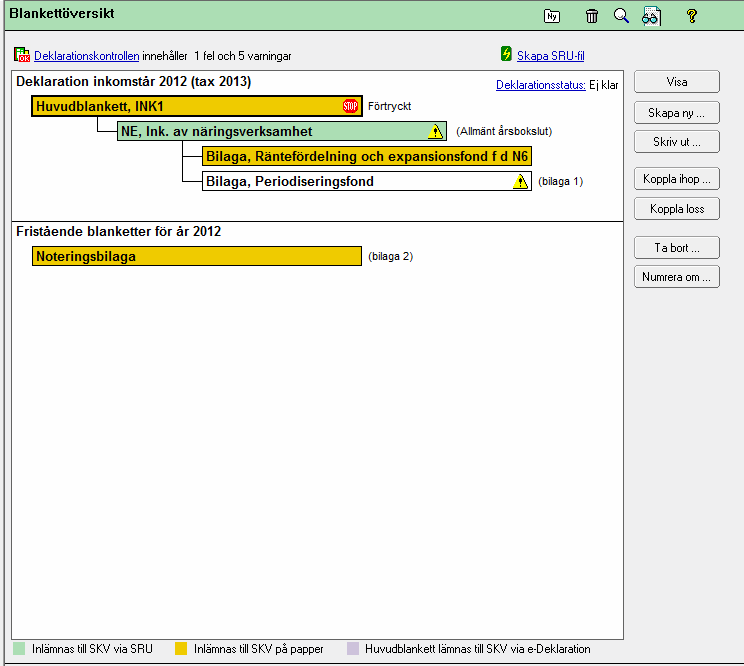Select the Noteringsbilaga form
The width and height of the screenshot is (744, 666).
pyautogui.click(x=196, y=256)
